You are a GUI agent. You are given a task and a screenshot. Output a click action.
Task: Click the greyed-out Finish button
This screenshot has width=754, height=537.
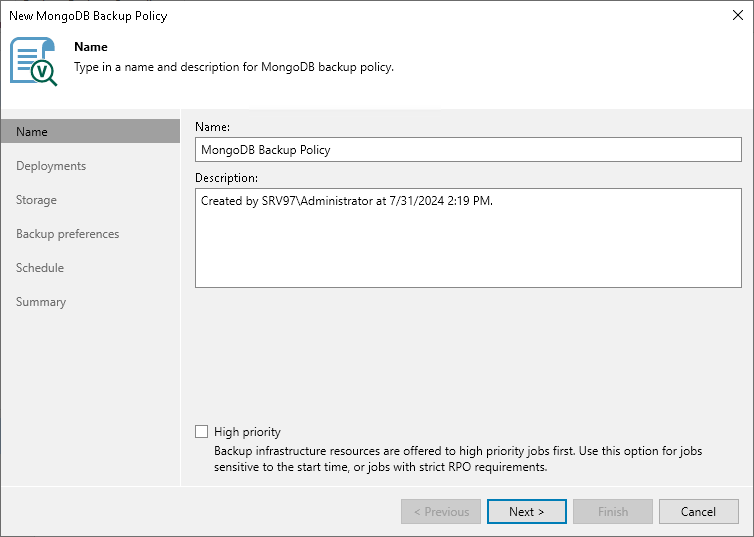(x=613, y=512)
